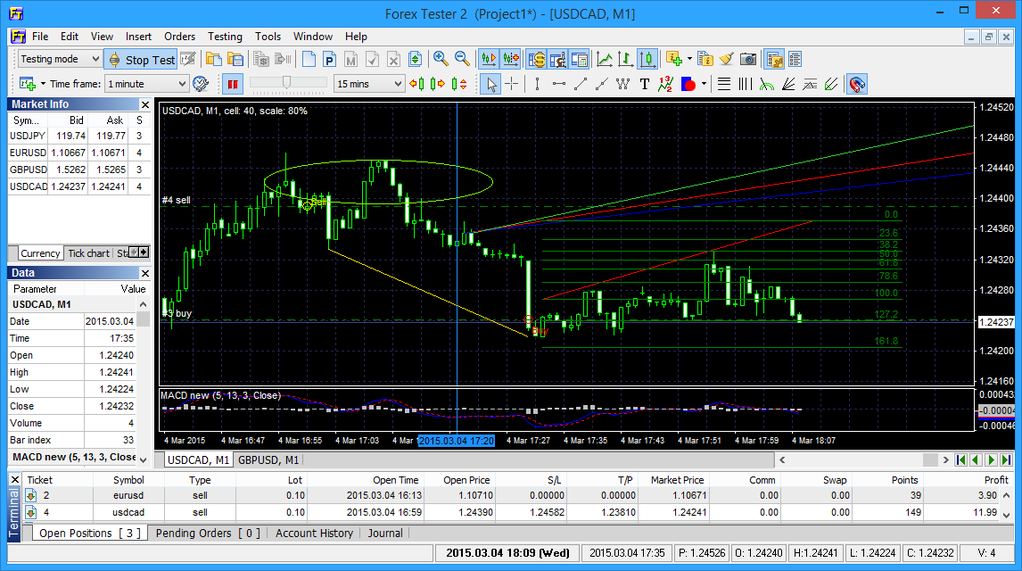Open the Testing menu
The image size is (1022, 571).
[225, 37]
